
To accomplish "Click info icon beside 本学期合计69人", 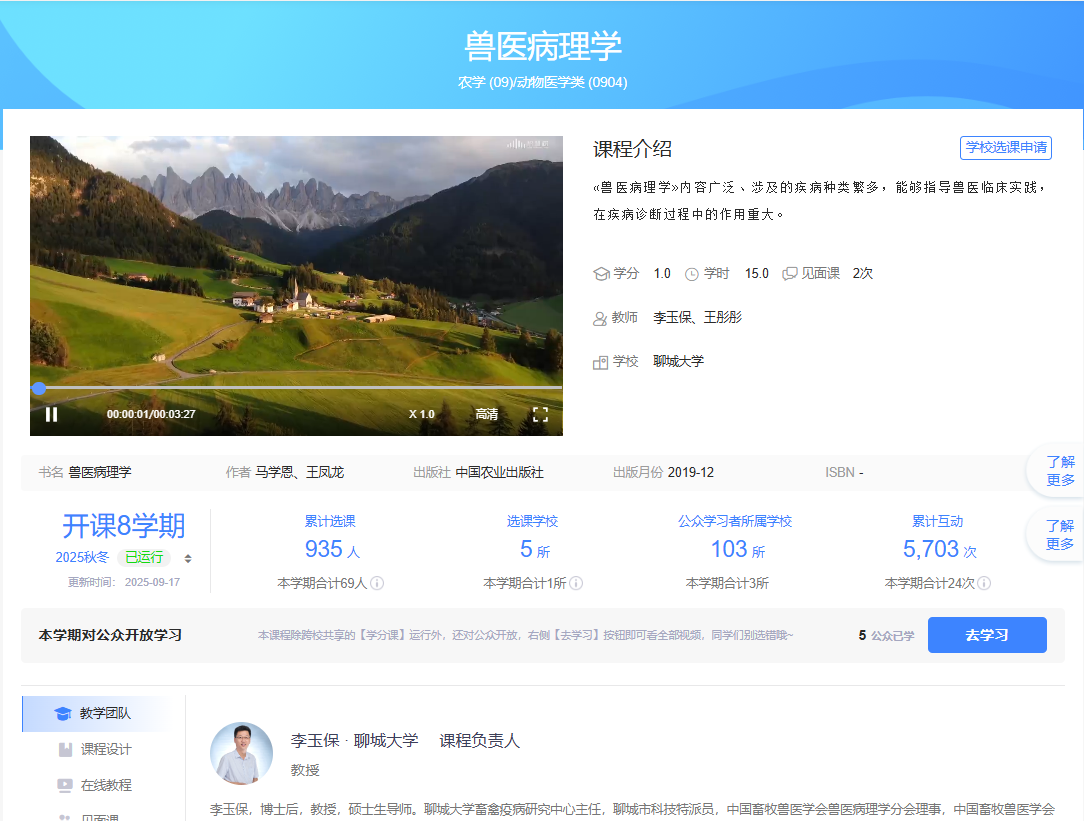I will click(377, 583).
